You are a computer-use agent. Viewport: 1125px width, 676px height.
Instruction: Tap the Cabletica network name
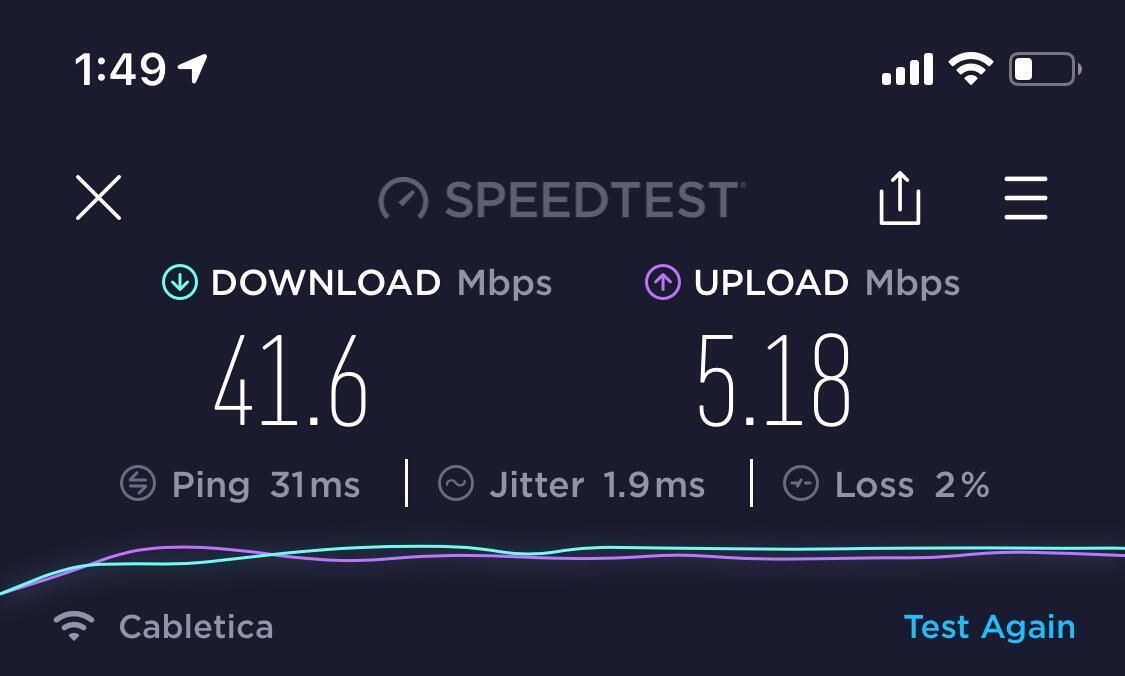click(196, 626)
